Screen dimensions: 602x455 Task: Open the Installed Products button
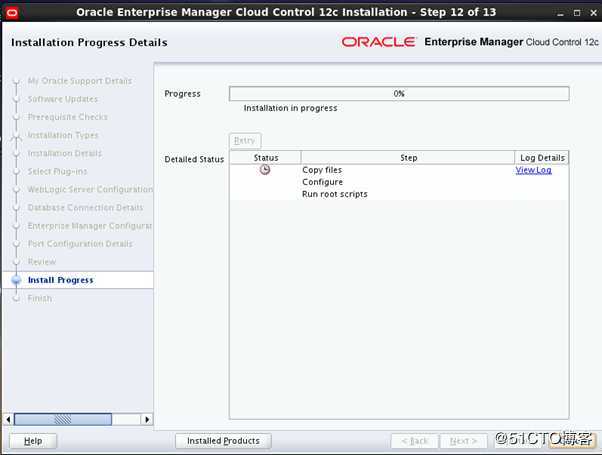(x=223, y=441)
